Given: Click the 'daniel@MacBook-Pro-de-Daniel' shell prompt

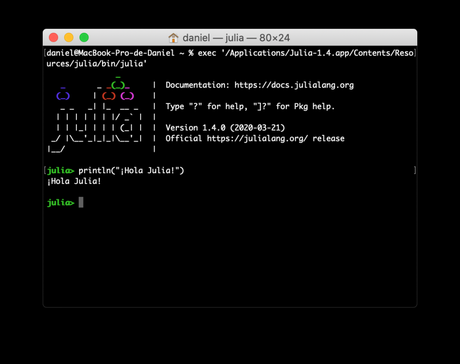Looking at the screenshot, I should (x=110, y=53).
